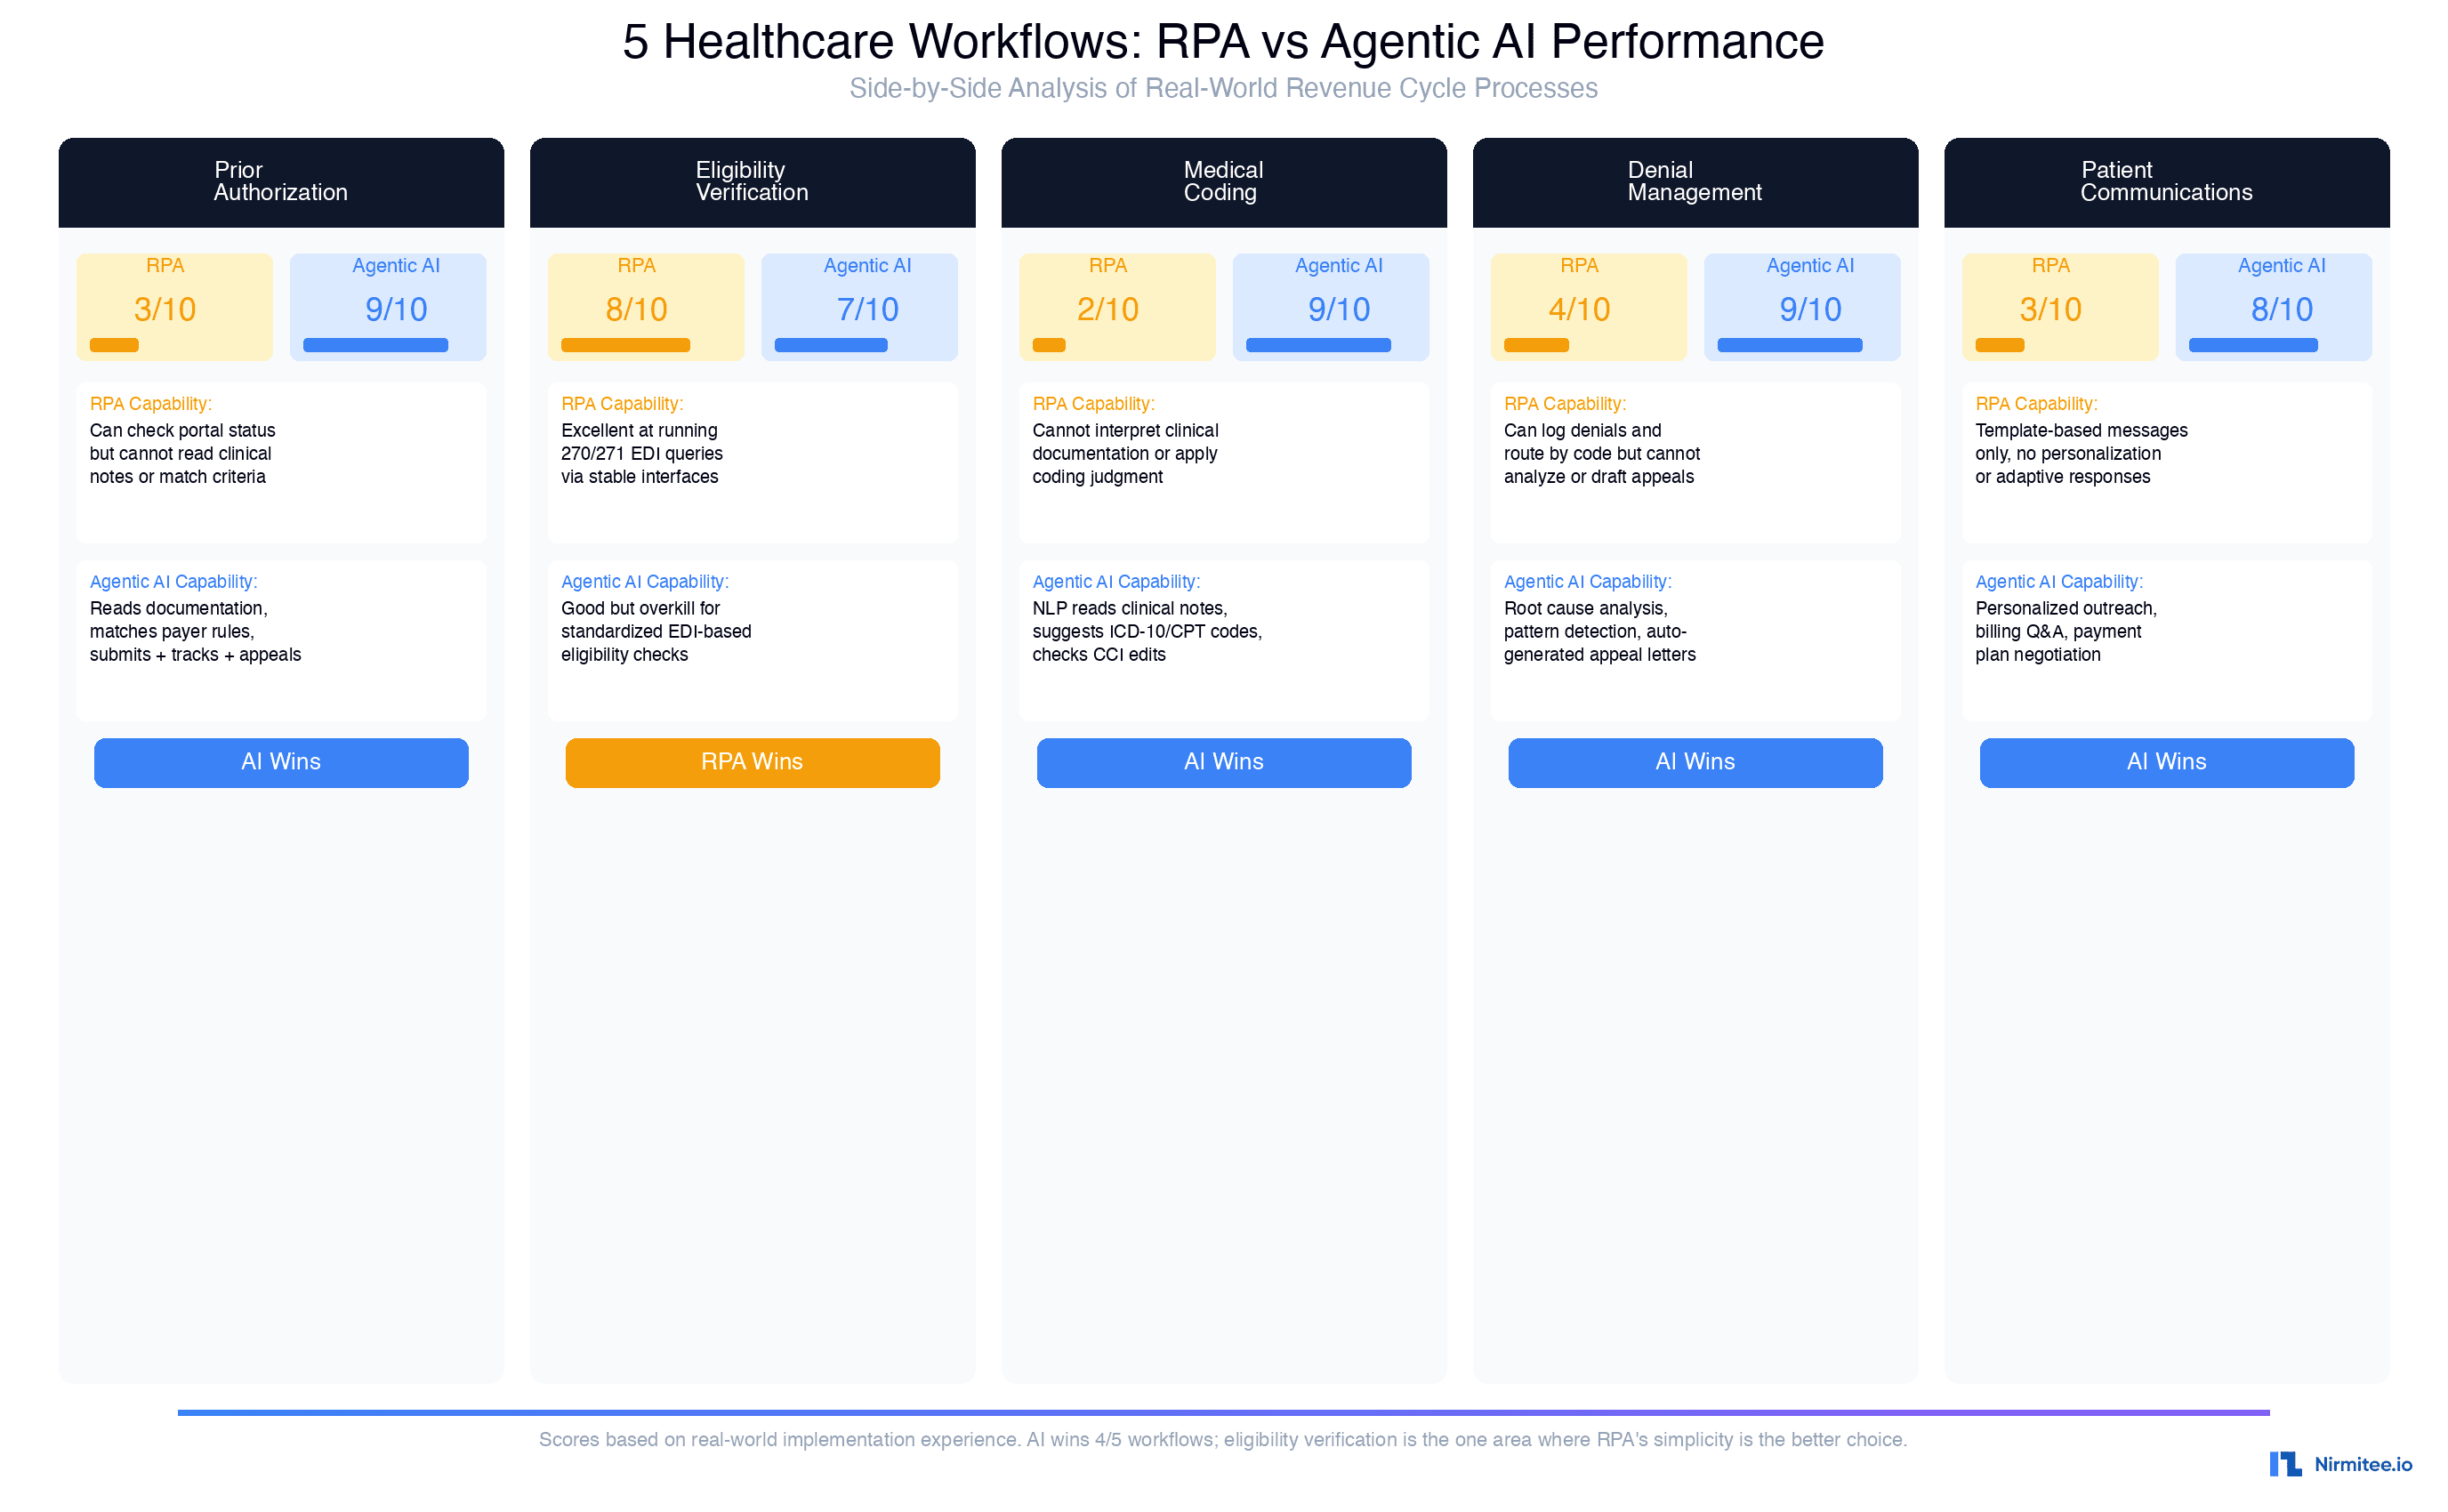Screen dimensions: 2448x1512
Task: Switch to the Medical Coding column tab
Action: (1223, 182)
